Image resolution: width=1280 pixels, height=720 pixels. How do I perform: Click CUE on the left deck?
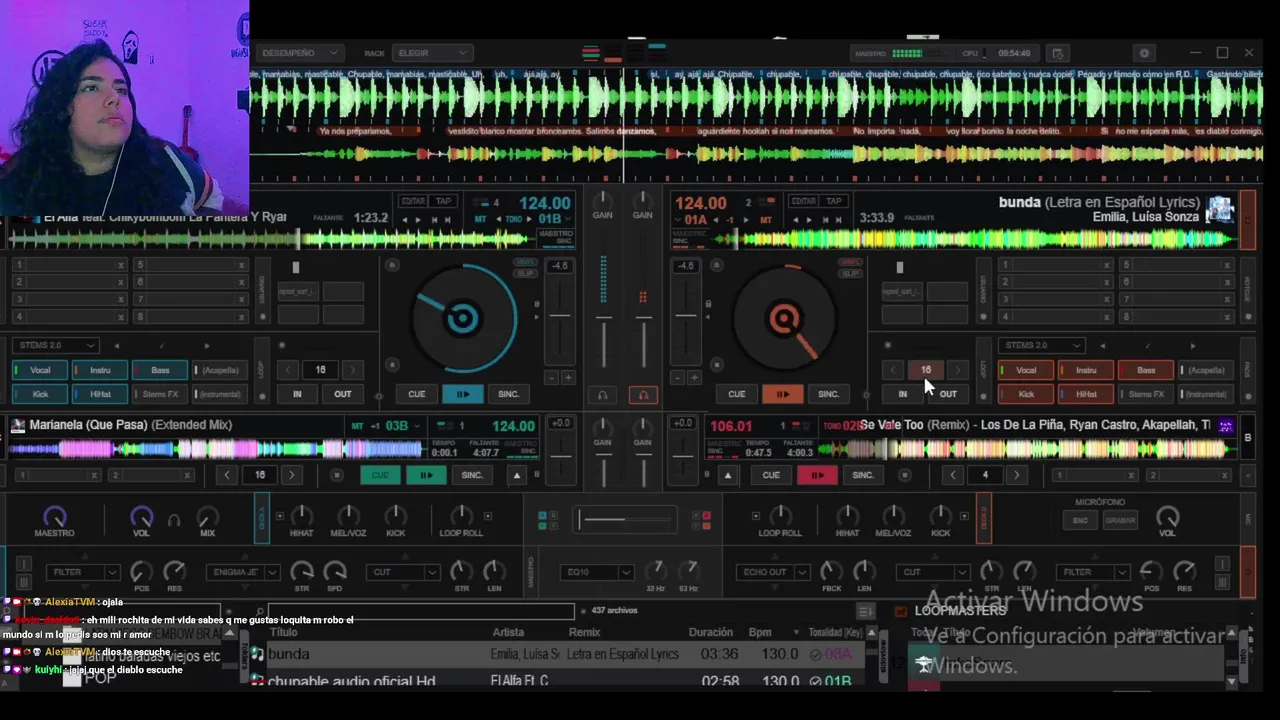[417, 394]
